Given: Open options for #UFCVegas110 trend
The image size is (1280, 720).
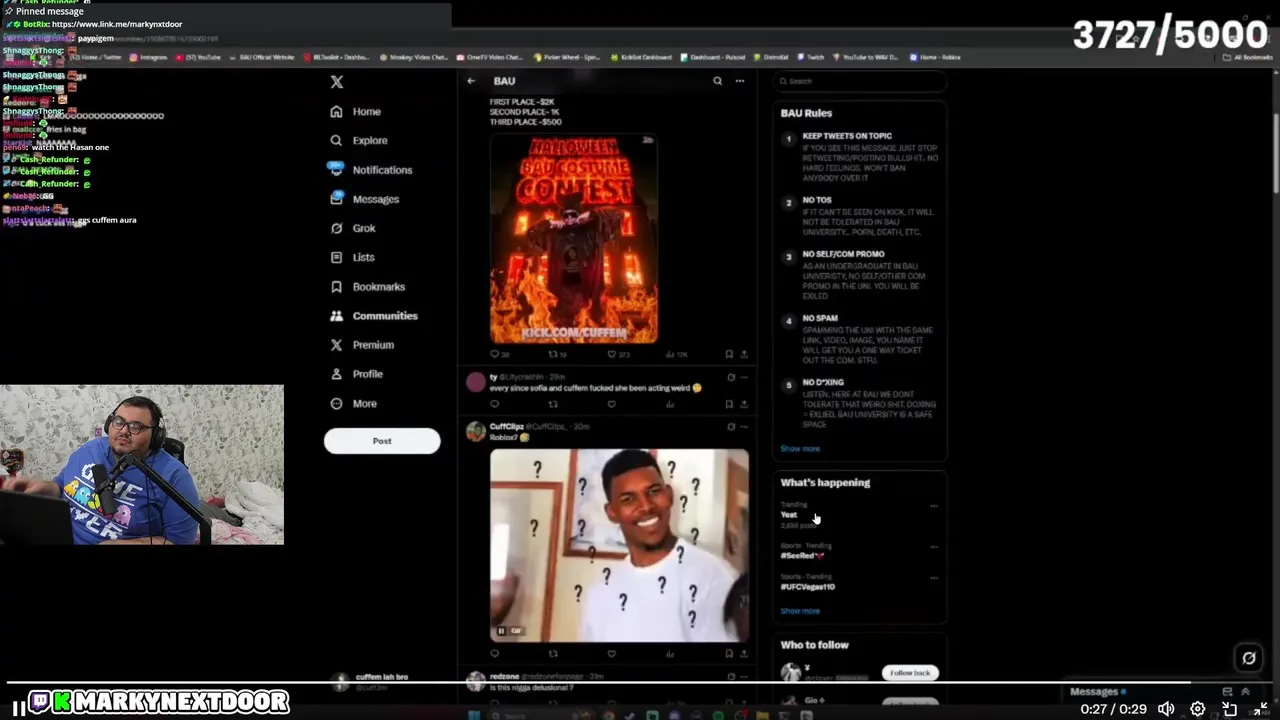Looking at the screenshot, I should (934, 578).
